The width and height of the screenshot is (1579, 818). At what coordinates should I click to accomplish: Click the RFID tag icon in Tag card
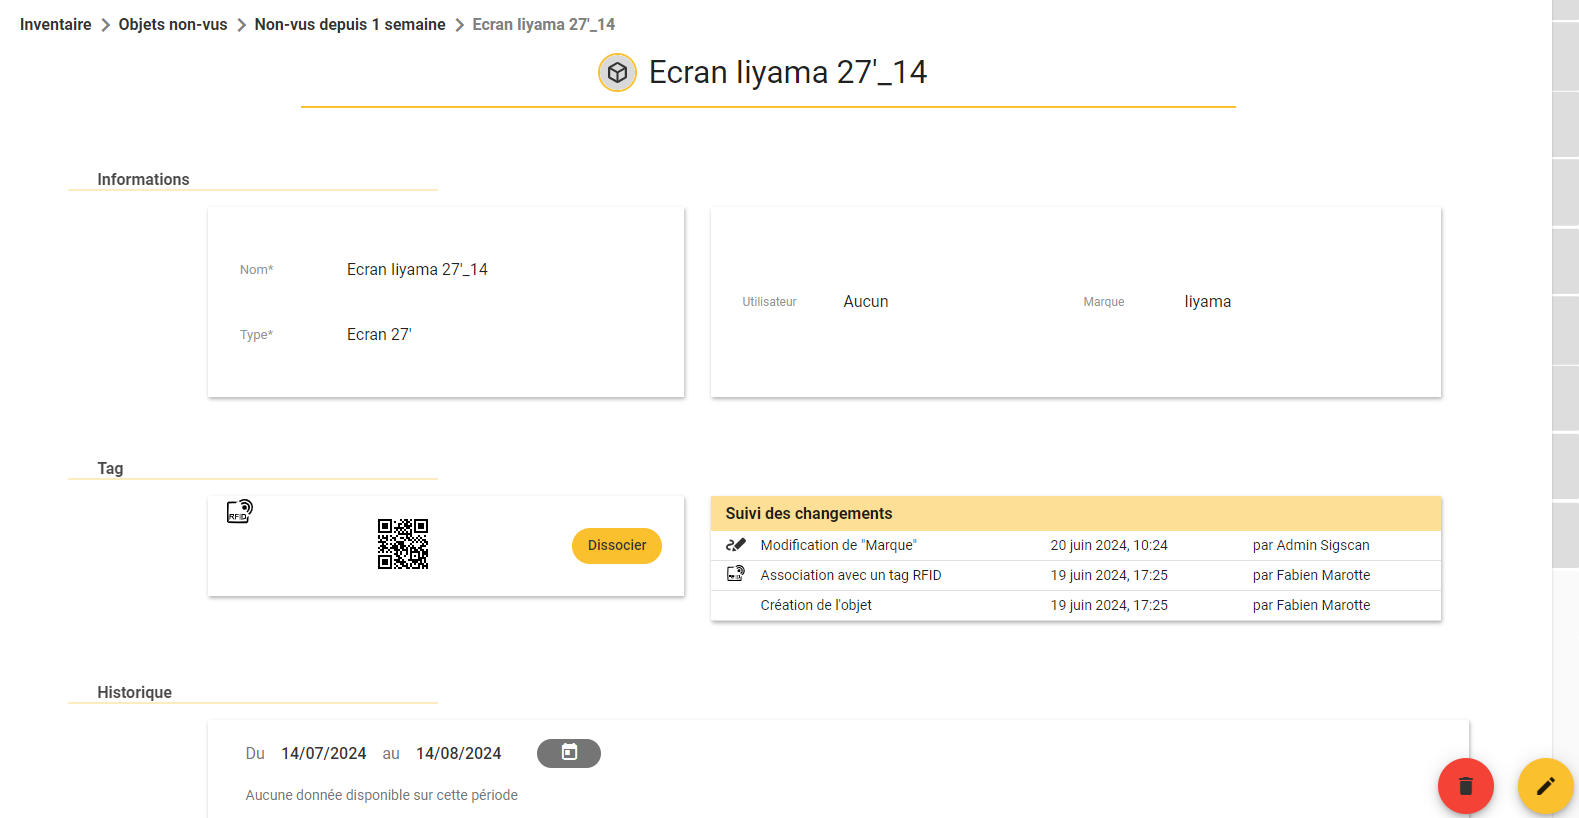tap(240, 512)
